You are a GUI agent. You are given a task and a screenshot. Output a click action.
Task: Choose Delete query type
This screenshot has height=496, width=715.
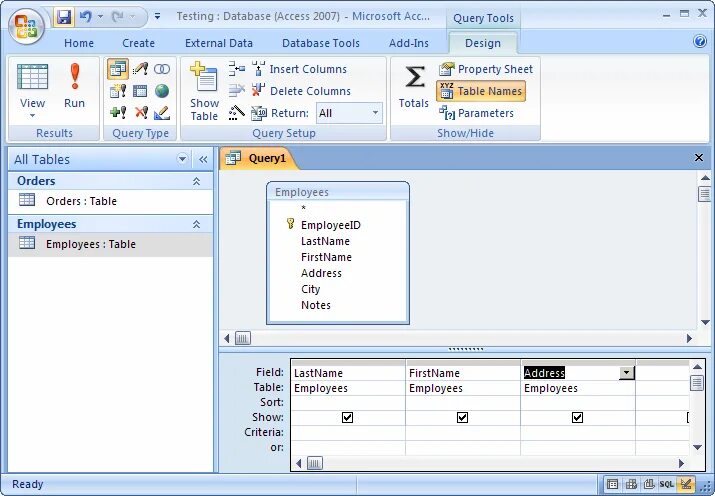(140, 112)
